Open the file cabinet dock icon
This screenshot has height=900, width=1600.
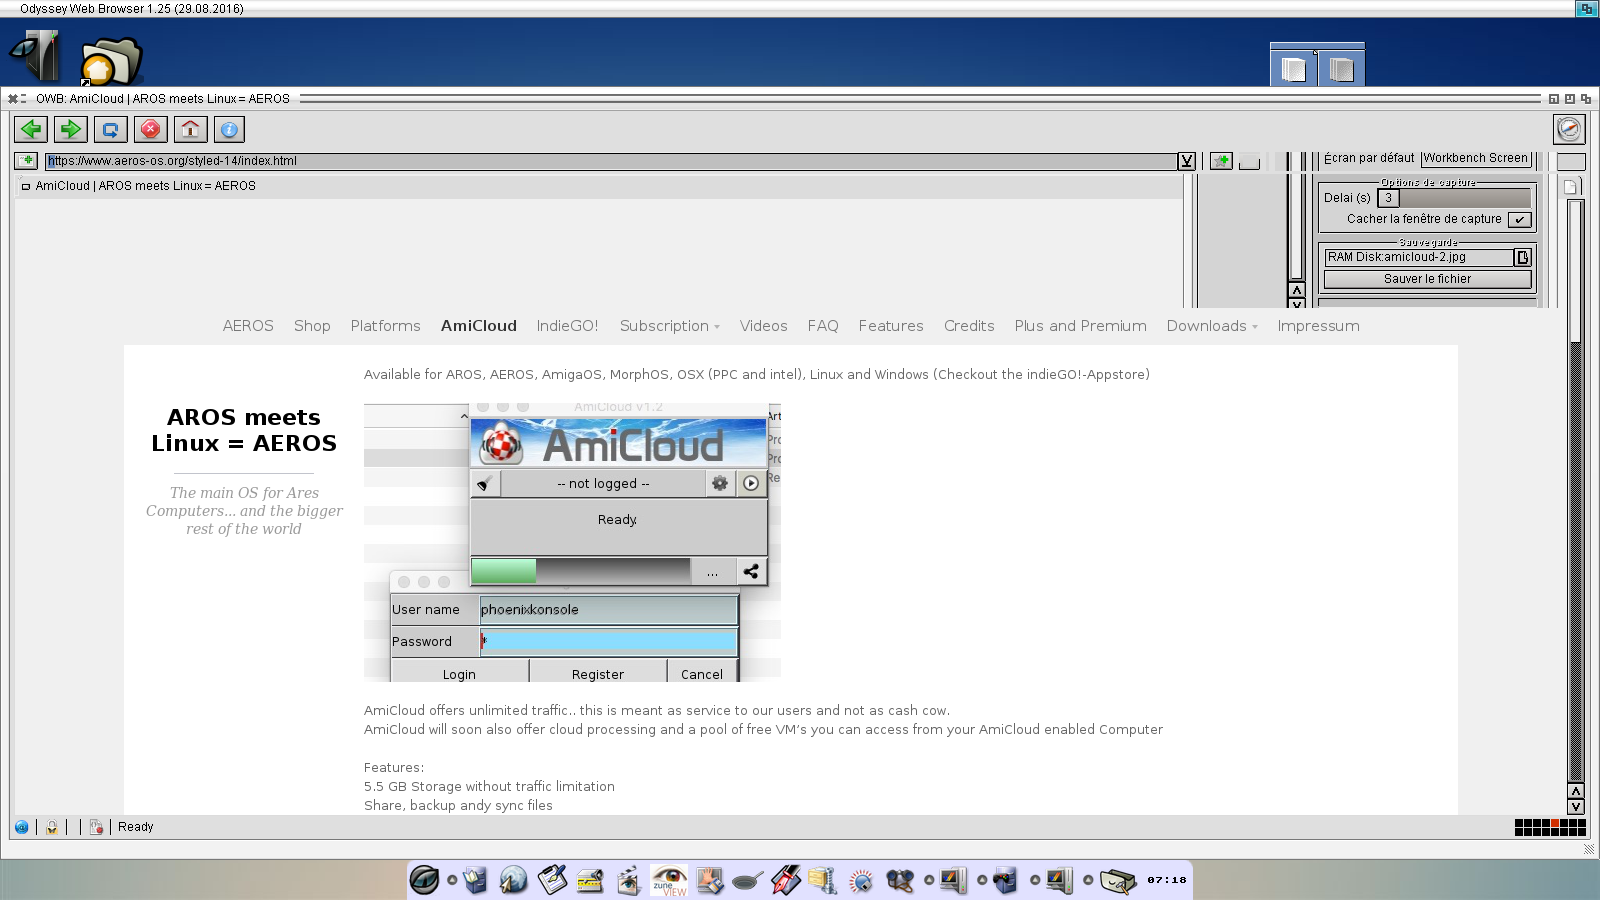coord(476,880)
